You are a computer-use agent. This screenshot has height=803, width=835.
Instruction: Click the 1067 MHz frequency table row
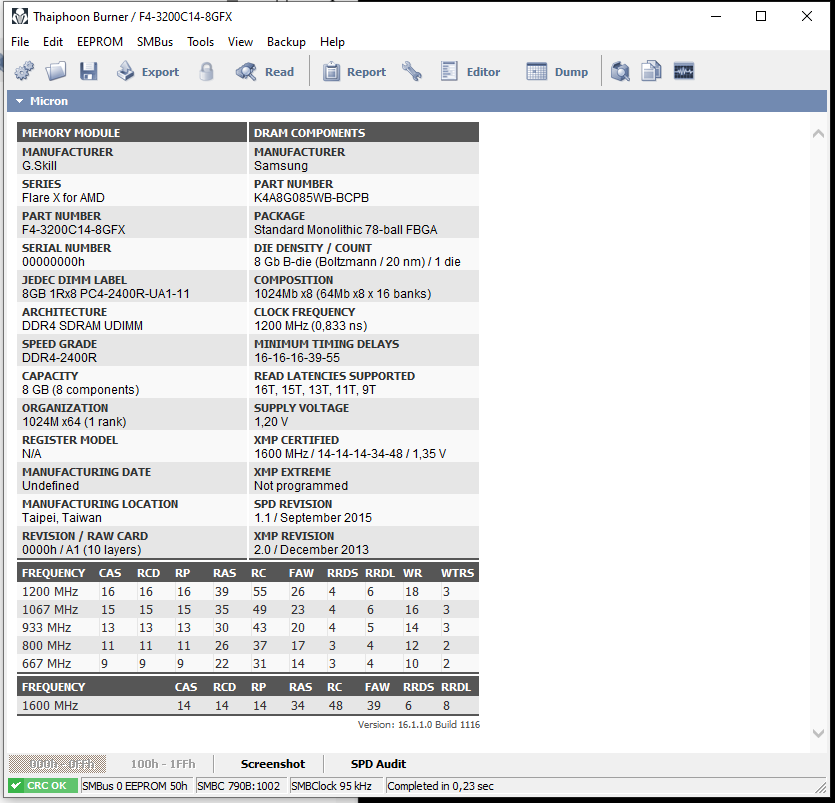point(248,610)
